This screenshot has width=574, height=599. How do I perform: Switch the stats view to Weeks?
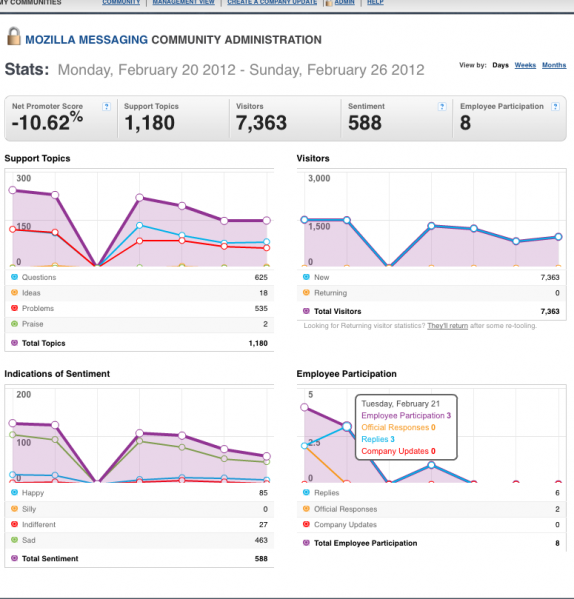[x=525, y=65]
